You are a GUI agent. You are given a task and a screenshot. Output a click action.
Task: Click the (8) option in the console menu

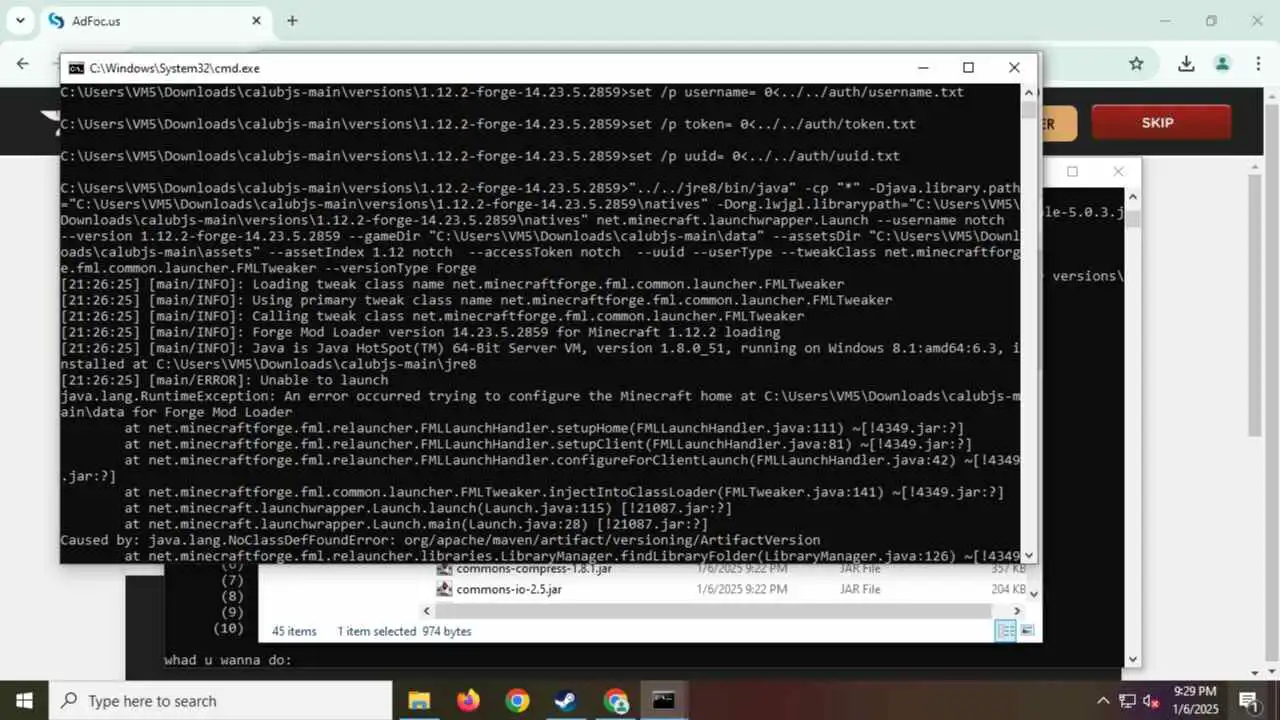click(232, 596)
